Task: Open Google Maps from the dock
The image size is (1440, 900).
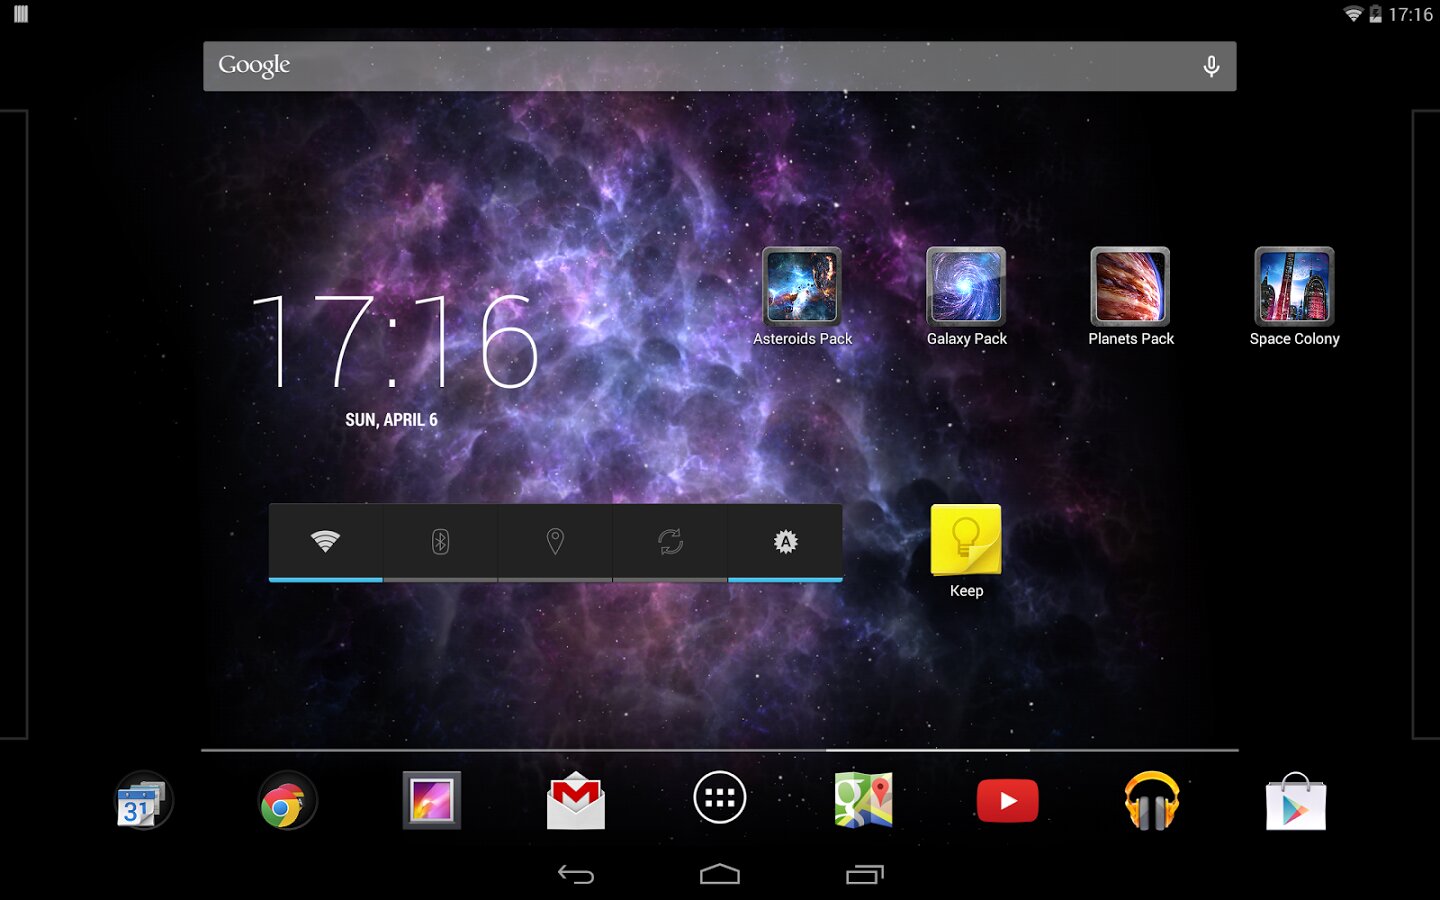Action: pyautogui.click(x=864, y=800)
